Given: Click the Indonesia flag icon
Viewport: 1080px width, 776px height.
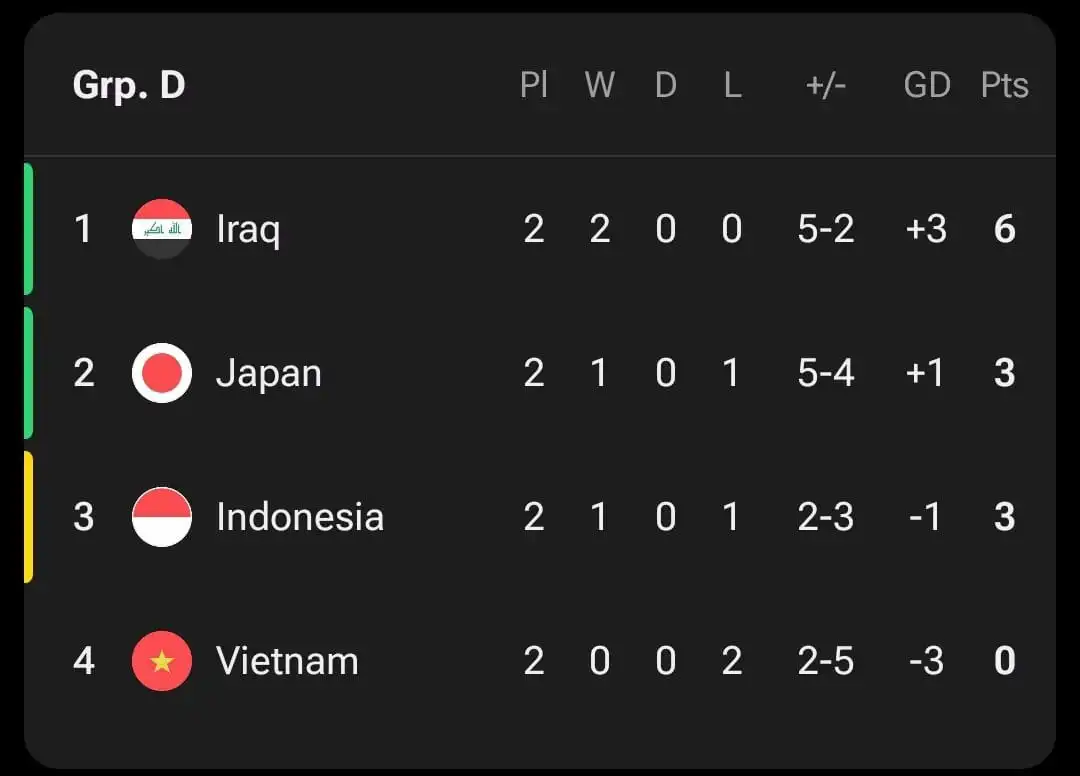Looking at the screenshot, I should 162,516.
